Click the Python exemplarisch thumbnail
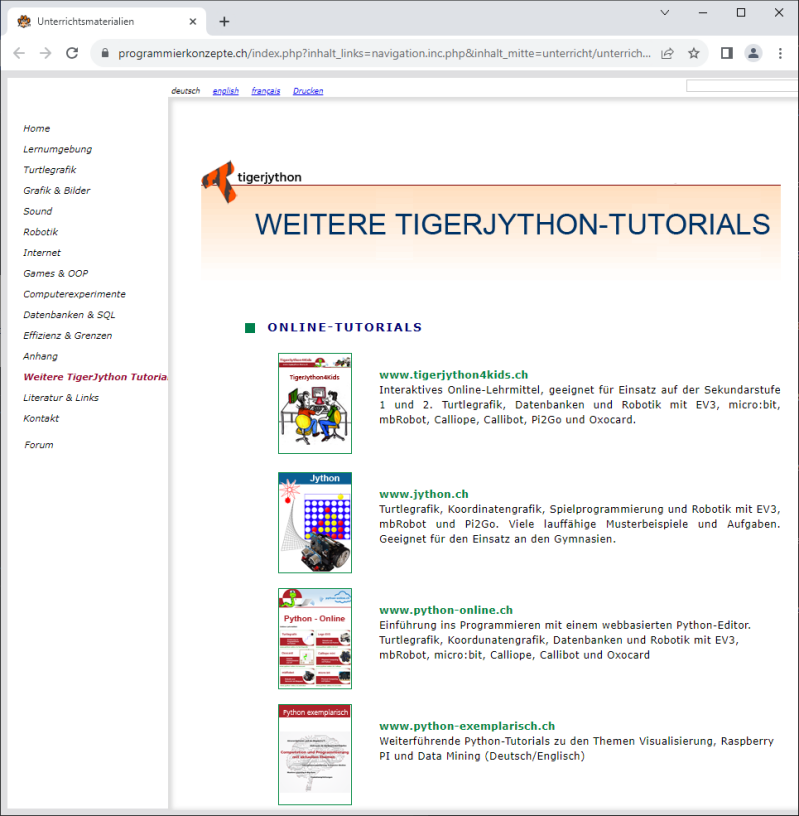Viewport: 799px width, 816px height. click(315, 755)
